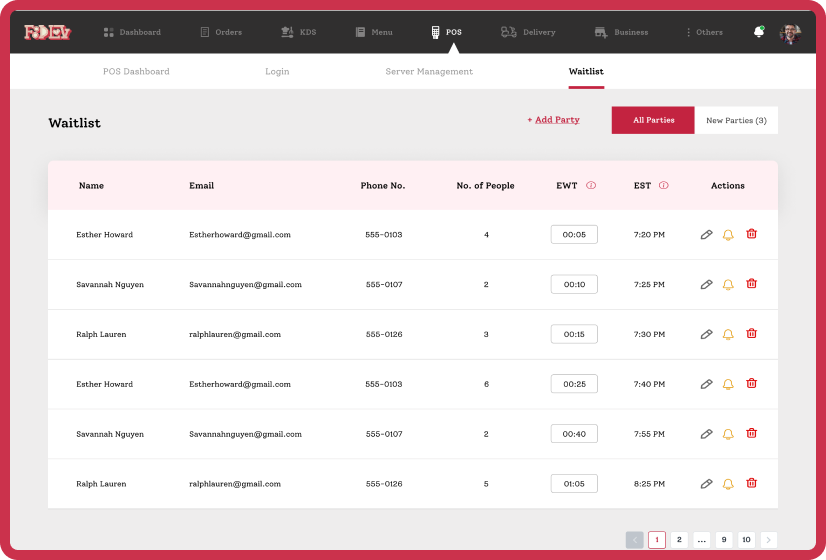The width and height of the screenshot is (826, 560).
Task: Open the user profile avatar
Action: [x=790, y=32]
